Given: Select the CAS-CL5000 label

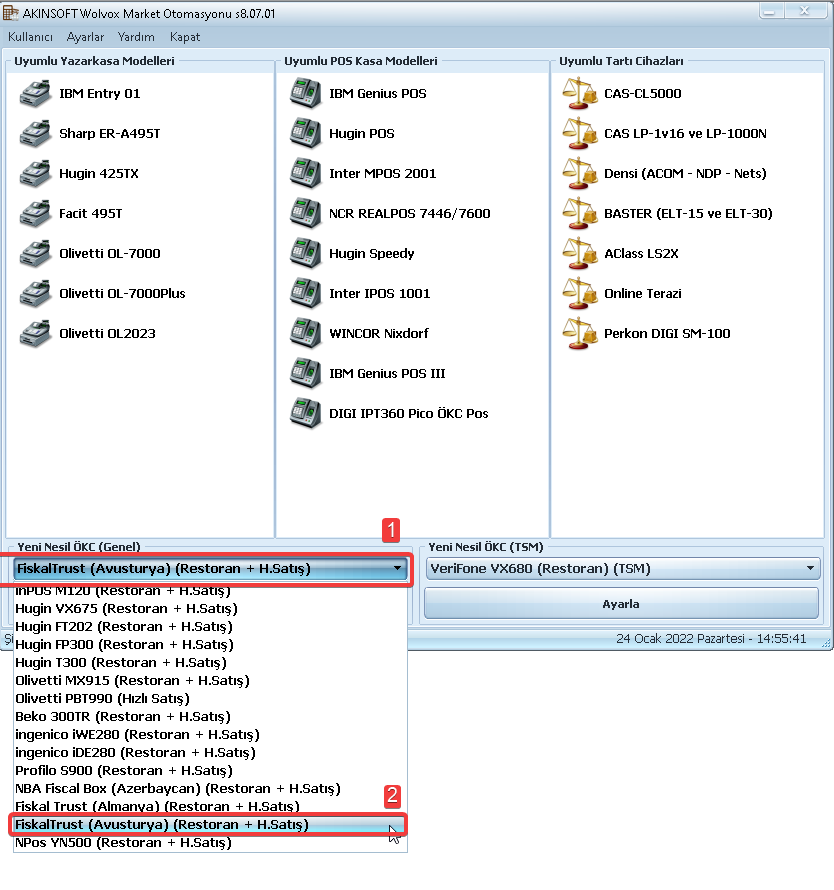Looking at the screenshot, I should coord(643,94).
